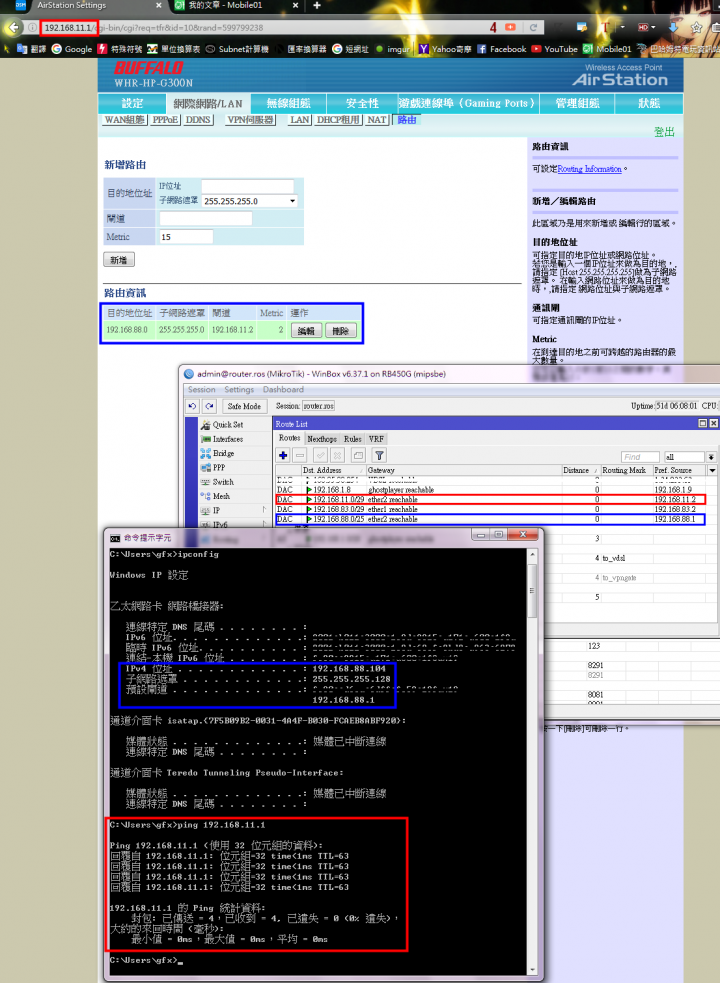Click WinBox undo arrow icon
This screenshot has height=983, width=720.
tap(193, 406)
